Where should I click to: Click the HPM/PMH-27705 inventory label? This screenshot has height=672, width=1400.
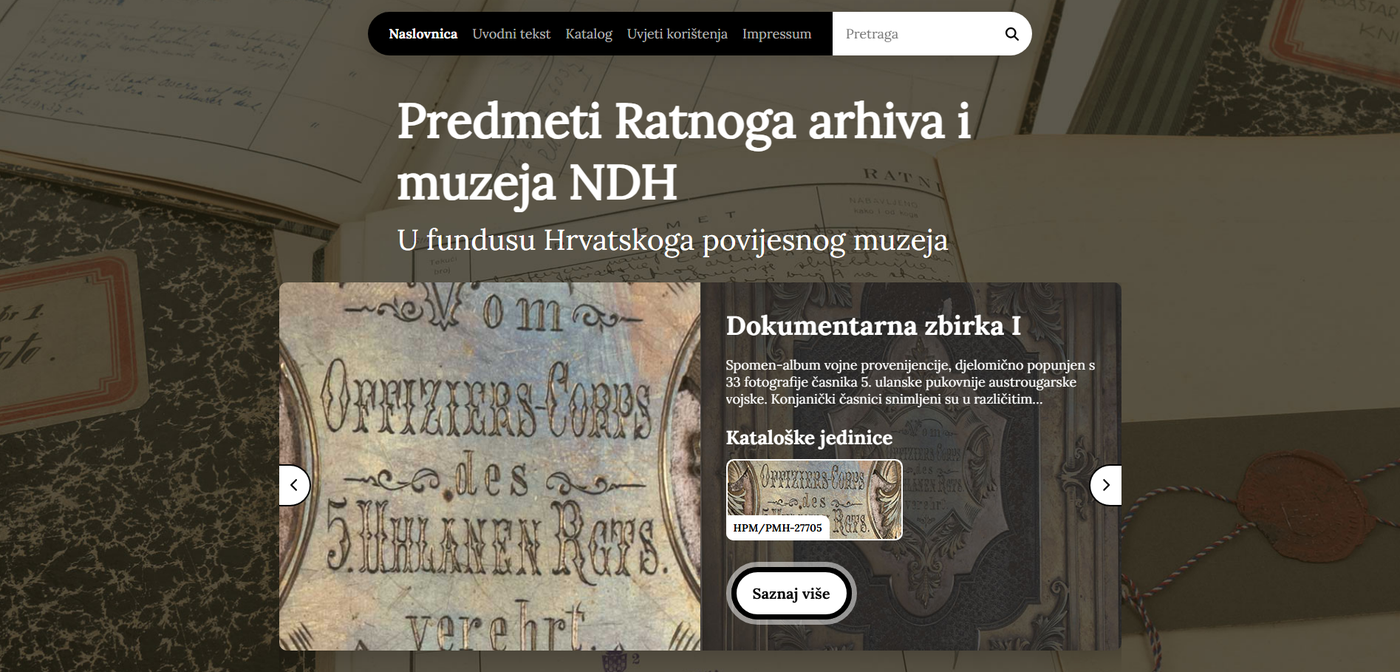(x=777, y=527)
